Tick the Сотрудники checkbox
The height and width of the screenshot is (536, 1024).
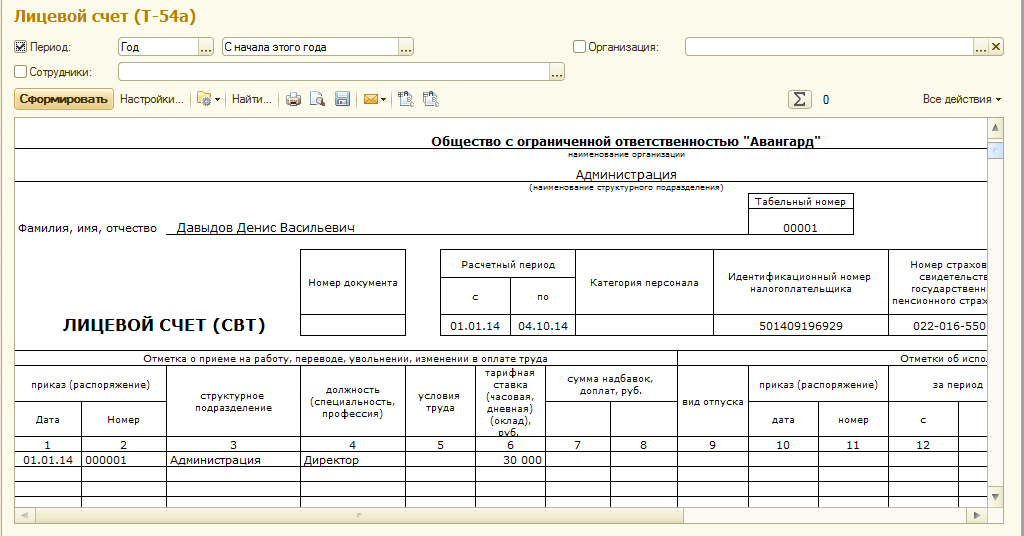click(x=21, y=72)
